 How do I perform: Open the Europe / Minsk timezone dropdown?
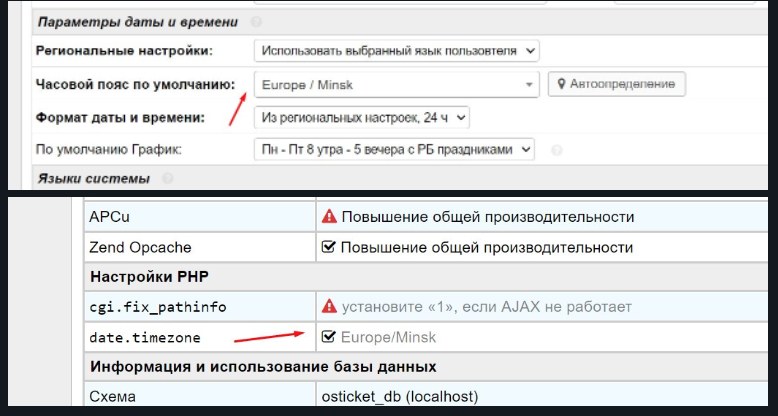pos(396,85)
